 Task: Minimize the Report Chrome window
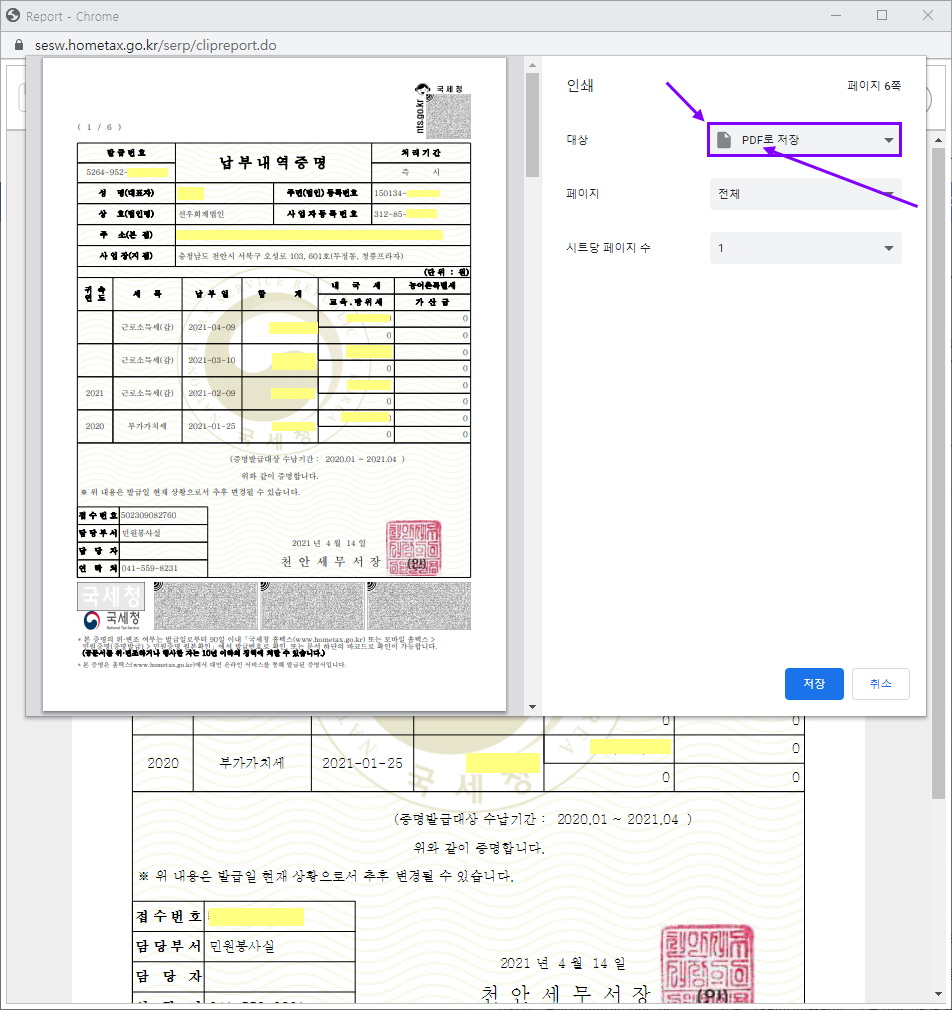(836, 15)
